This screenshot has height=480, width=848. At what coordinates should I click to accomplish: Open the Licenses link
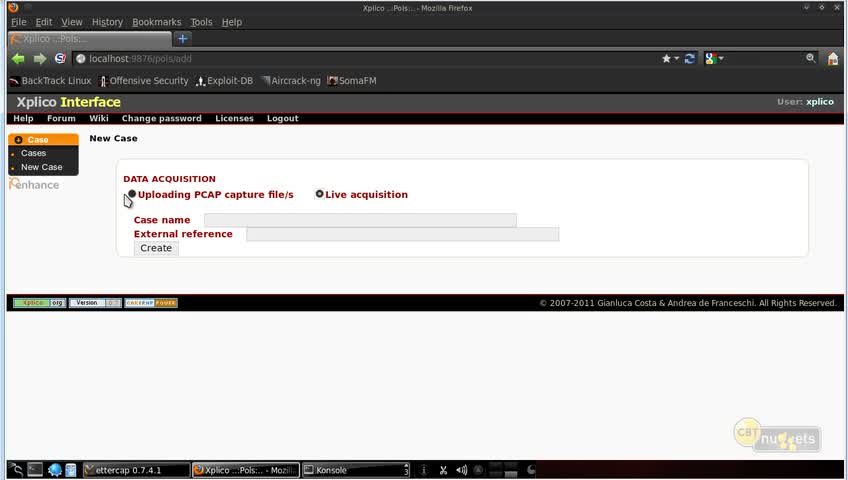[234, 118]
